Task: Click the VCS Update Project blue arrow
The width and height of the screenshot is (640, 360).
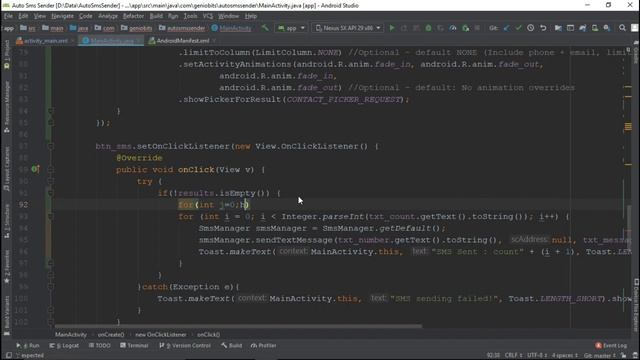Action: pos(506,28)
